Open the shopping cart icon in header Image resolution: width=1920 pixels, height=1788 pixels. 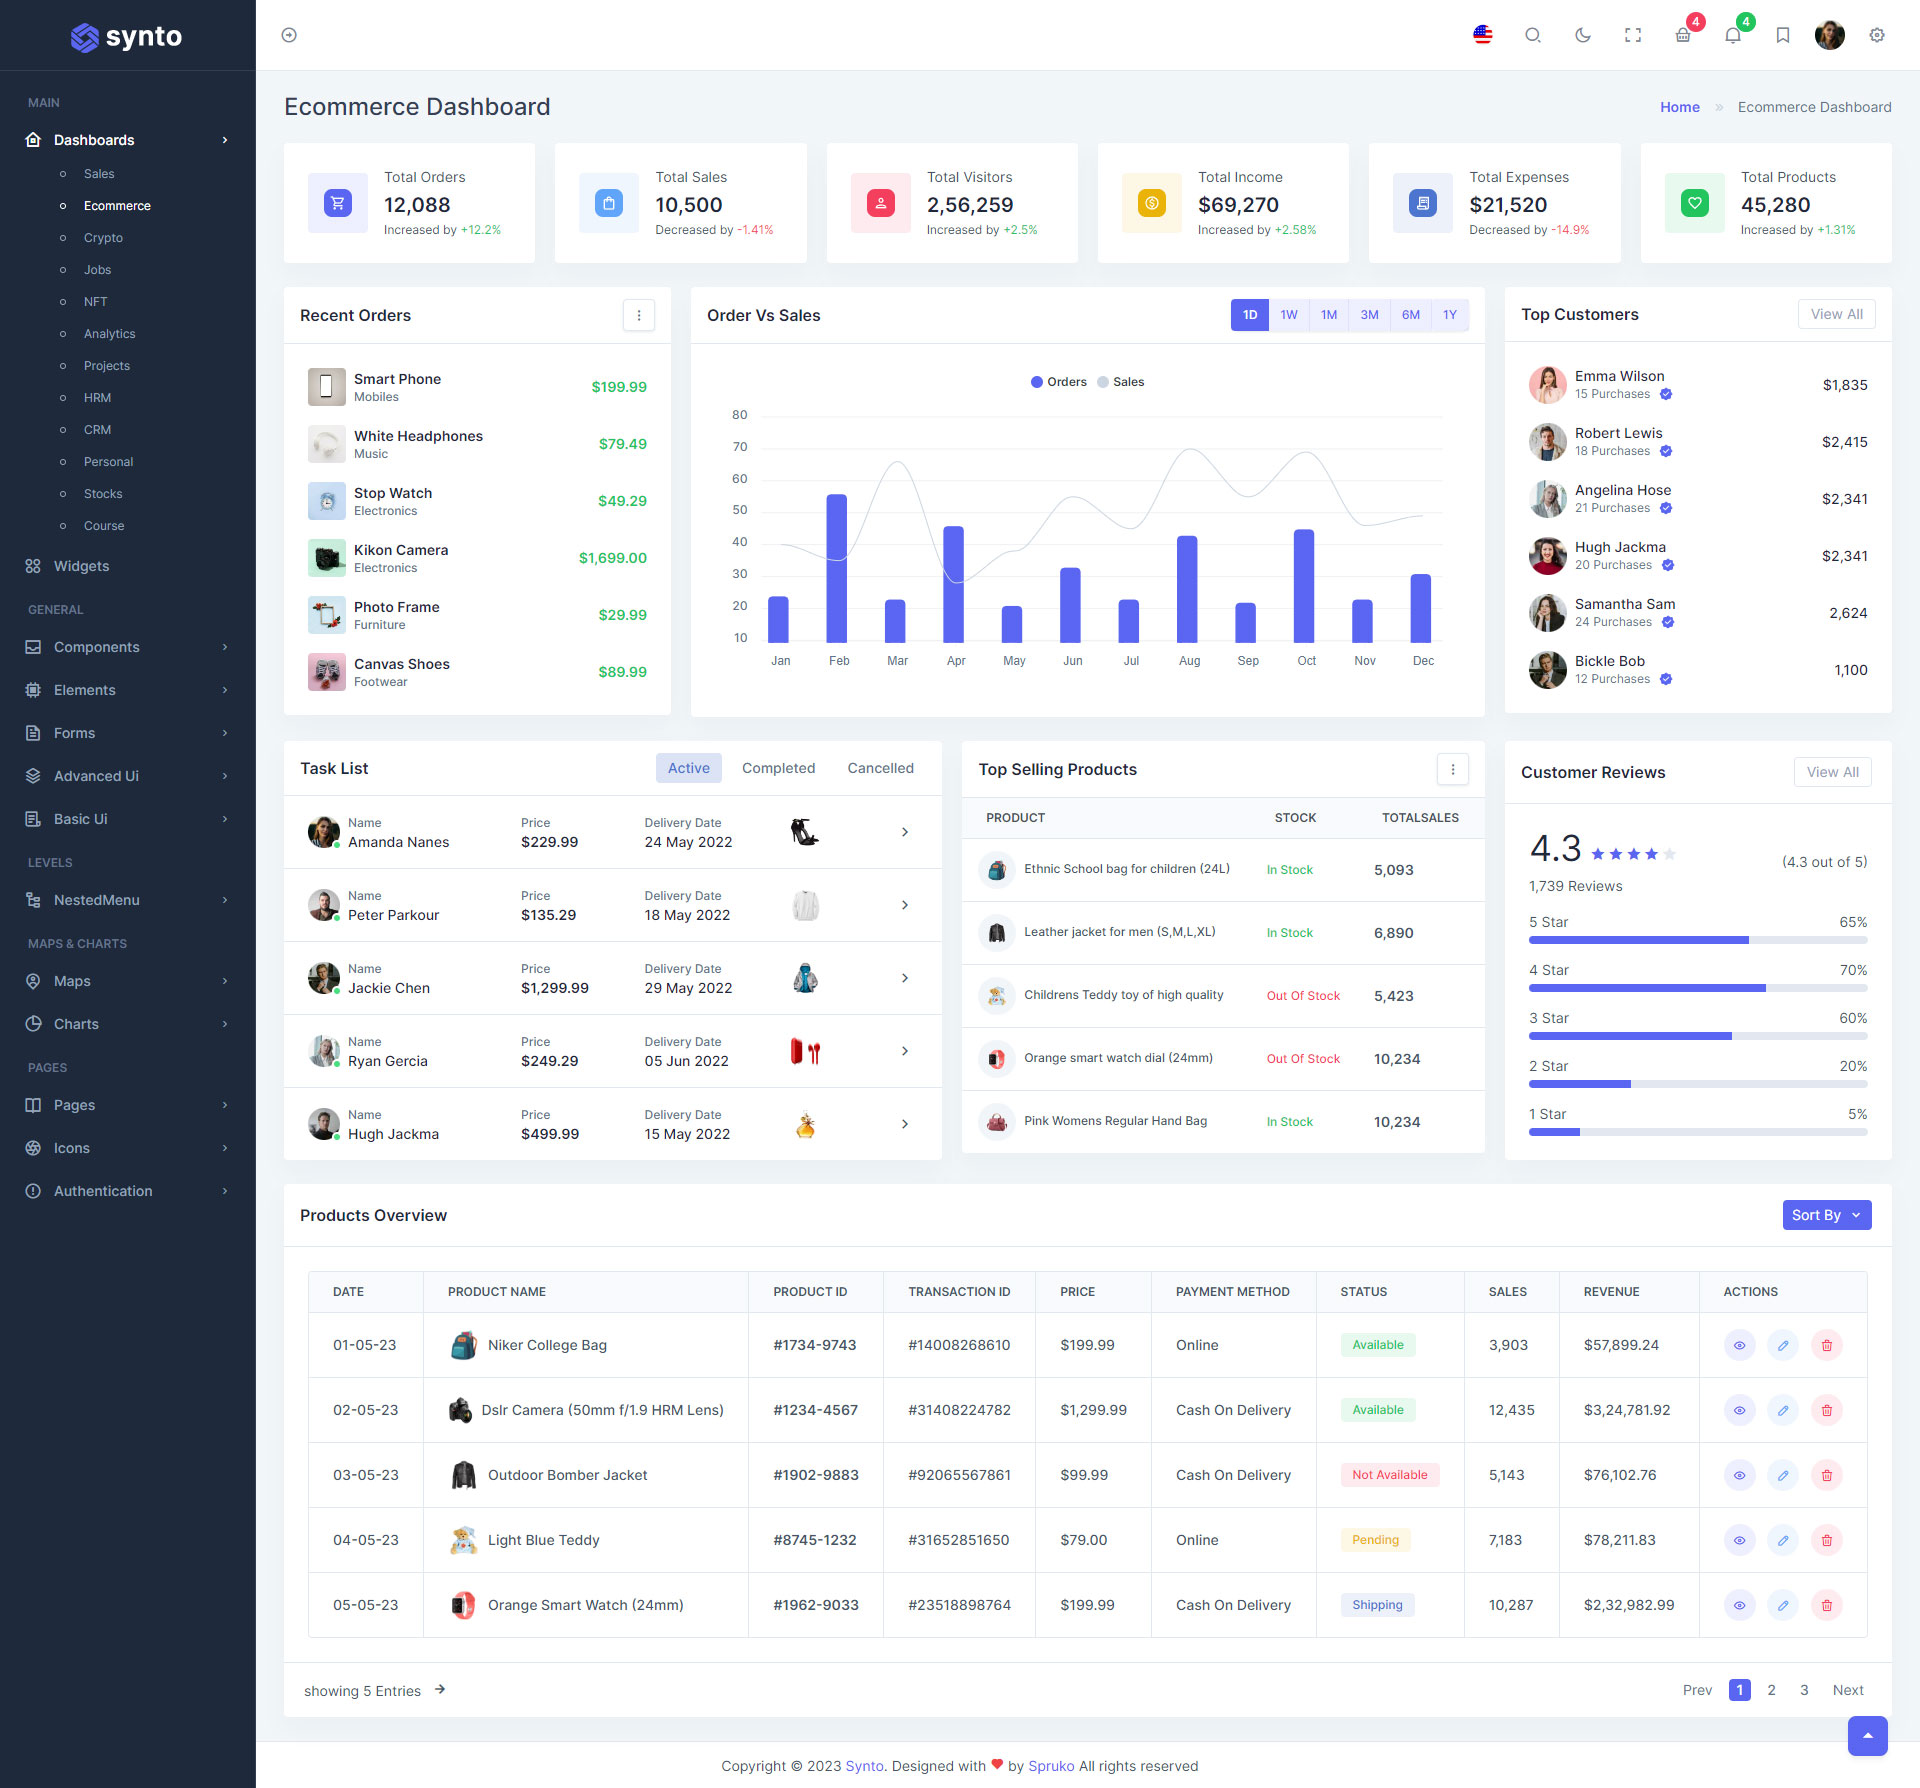pyautogui.click(x=1683, y=35)
